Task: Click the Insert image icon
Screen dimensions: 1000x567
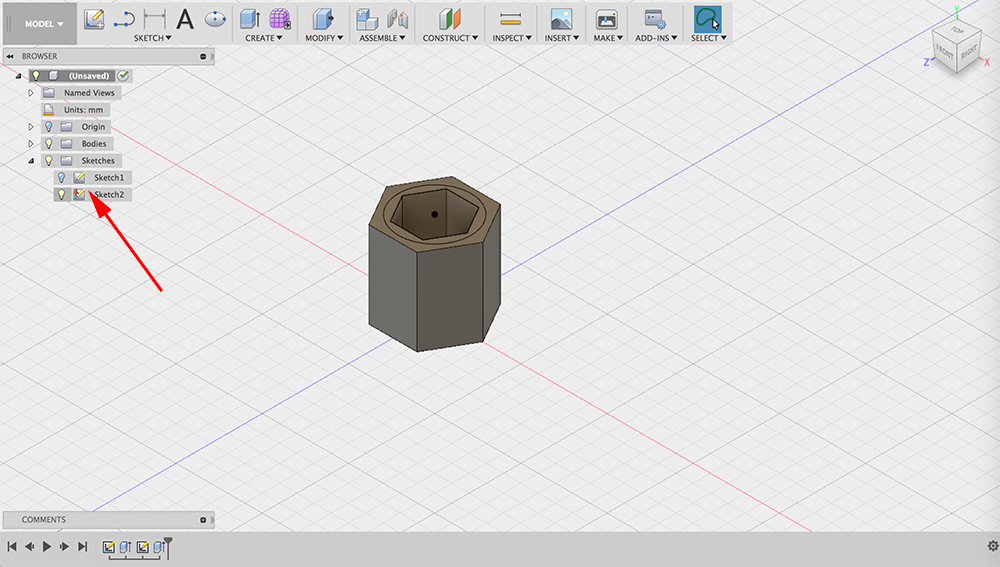Action: pos(561,19)
